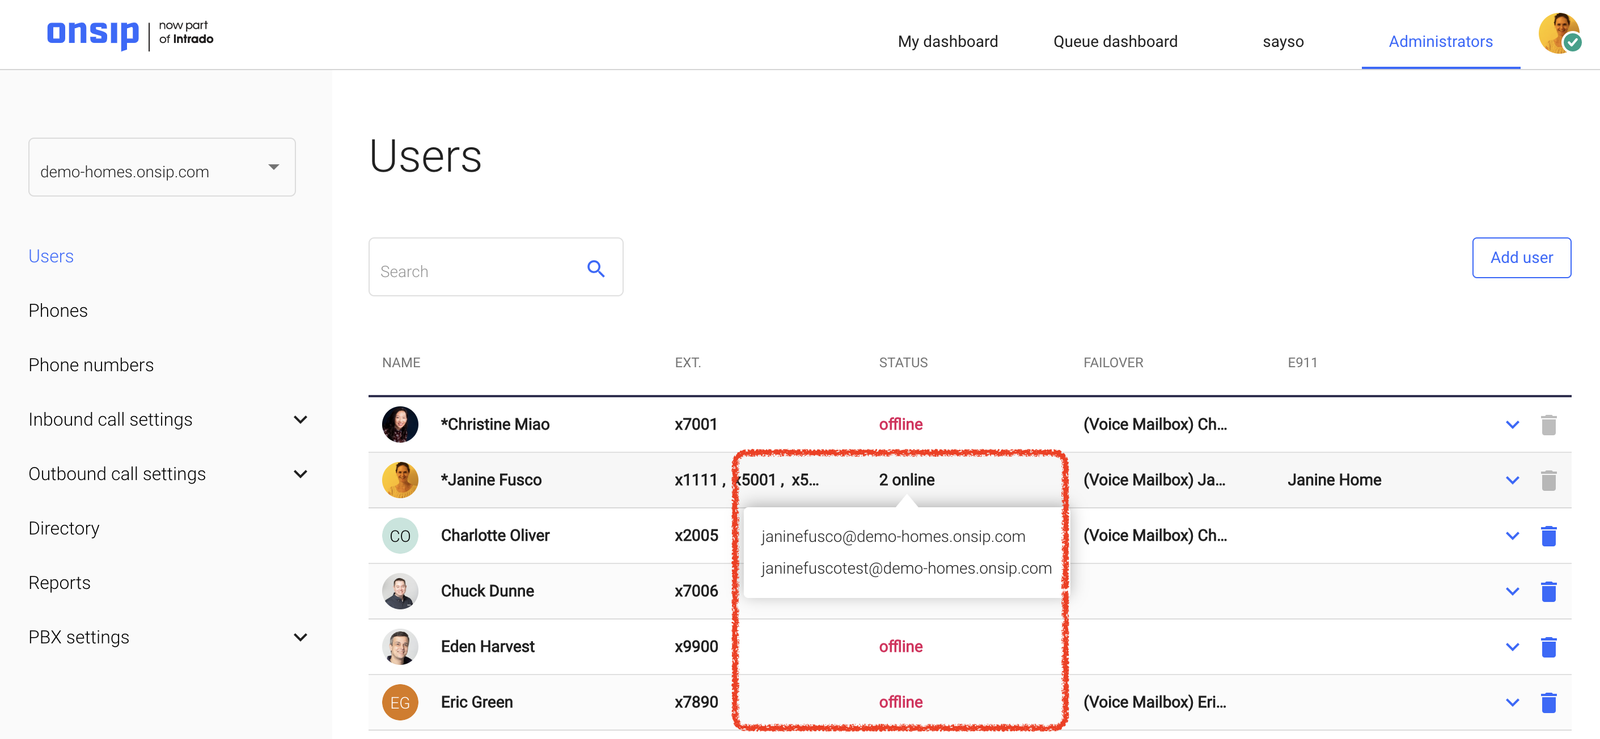1600x739 pixels.
Task: Switch to Queue dashboard tab
Action: coord(1115,42)
